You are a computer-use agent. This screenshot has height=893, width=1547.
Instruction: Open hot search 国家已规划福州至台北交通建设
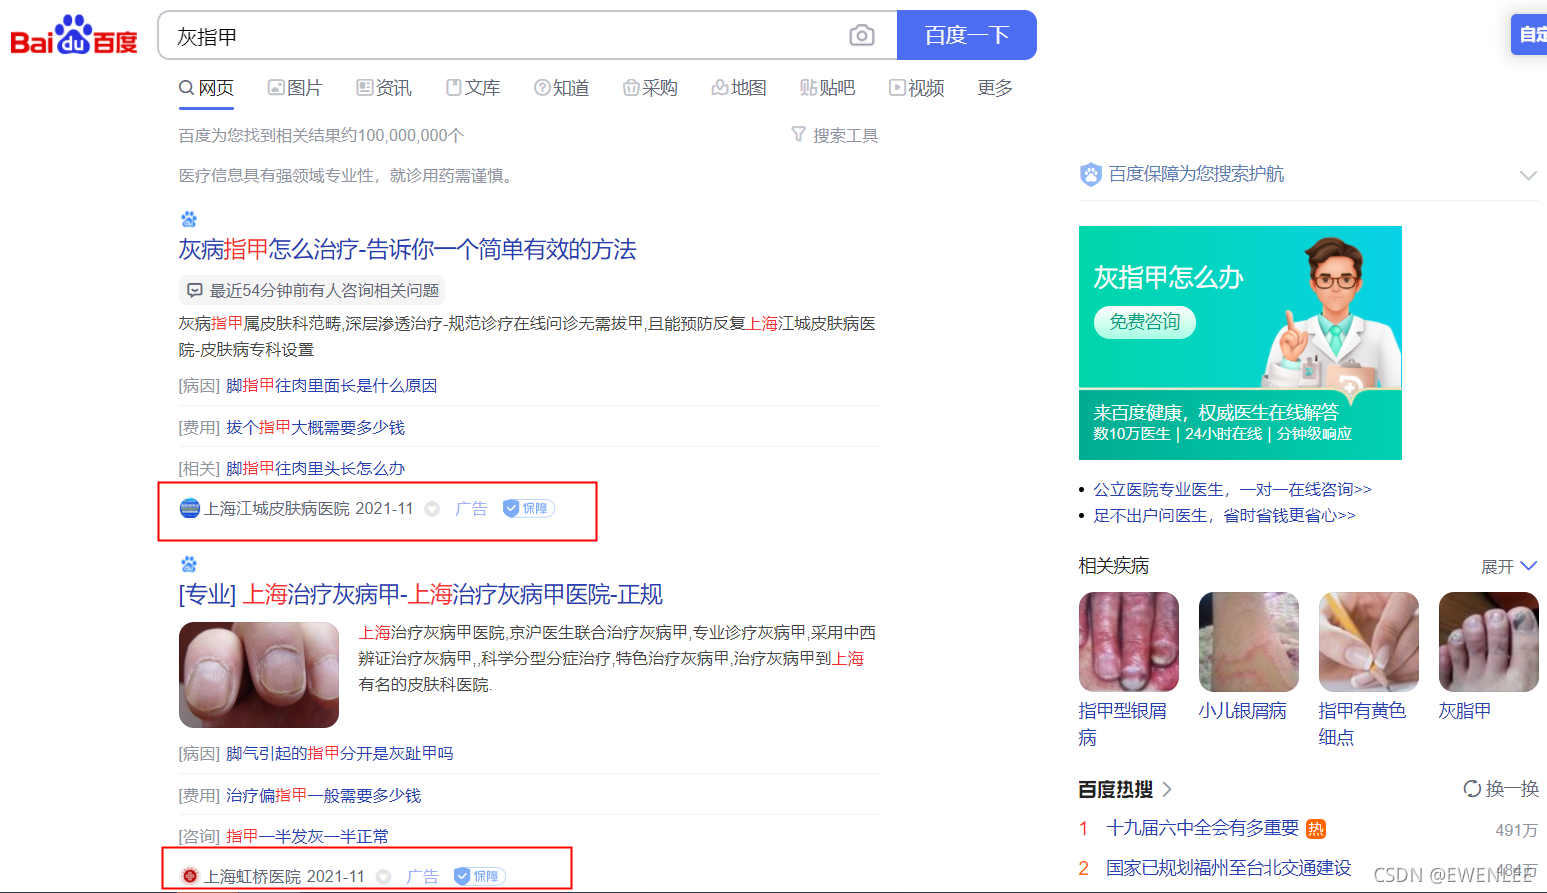click(x=1229, y=868)
